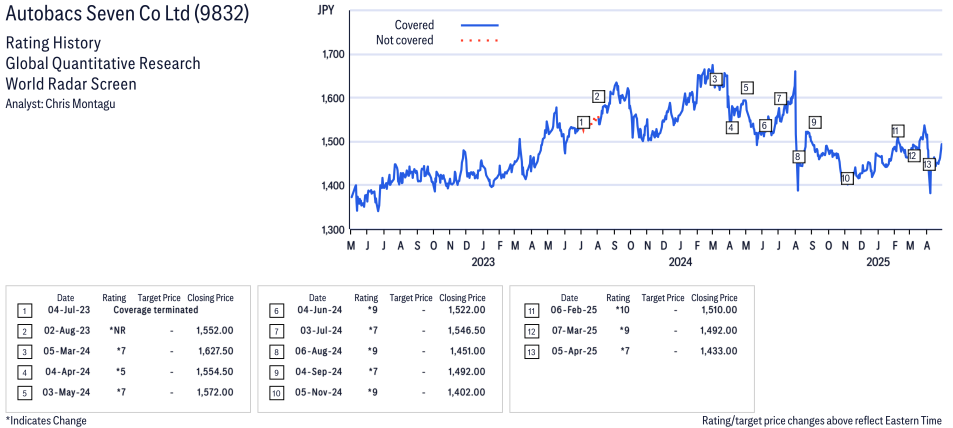Click the Not covered legend label
953x428 pixels.
405,40
